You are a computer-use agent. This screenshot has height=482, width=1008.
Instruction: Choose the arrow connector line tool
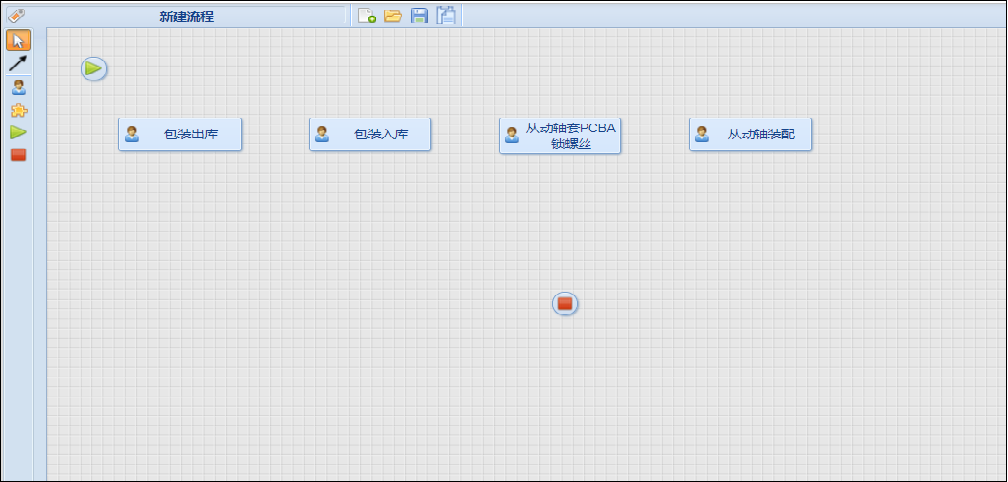click(x=18, y=63)
